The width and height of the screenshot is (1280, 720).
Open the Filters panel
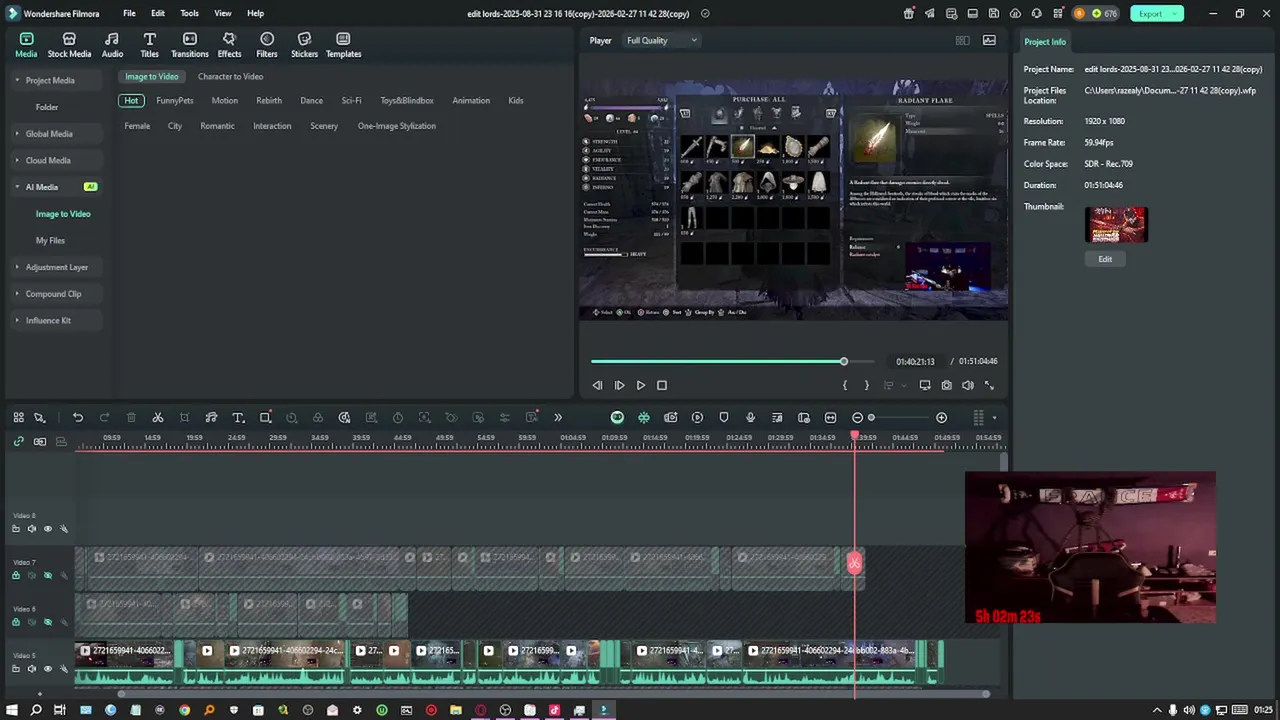click(267, 45)
